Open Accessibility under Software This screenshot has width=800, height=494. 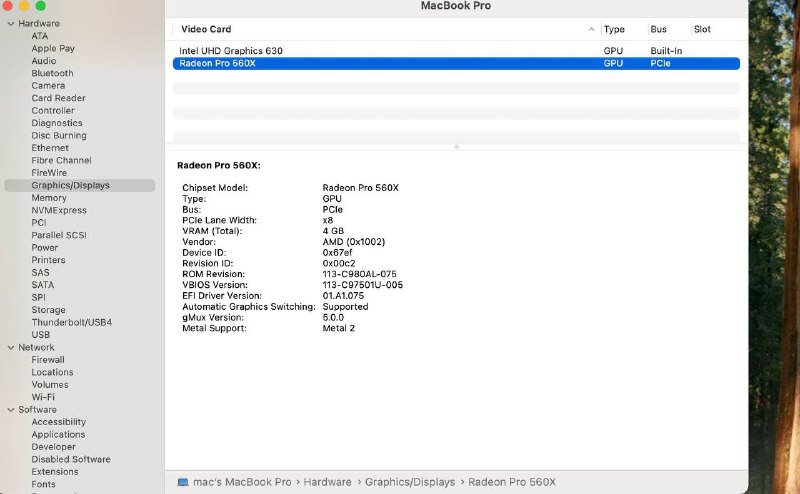point(59,422)
